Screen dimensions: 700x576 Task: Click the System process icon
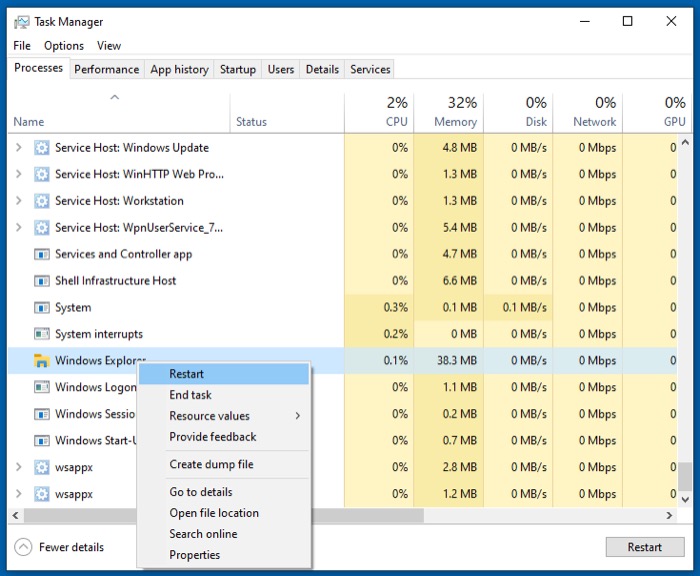click(x=42, y=308)
